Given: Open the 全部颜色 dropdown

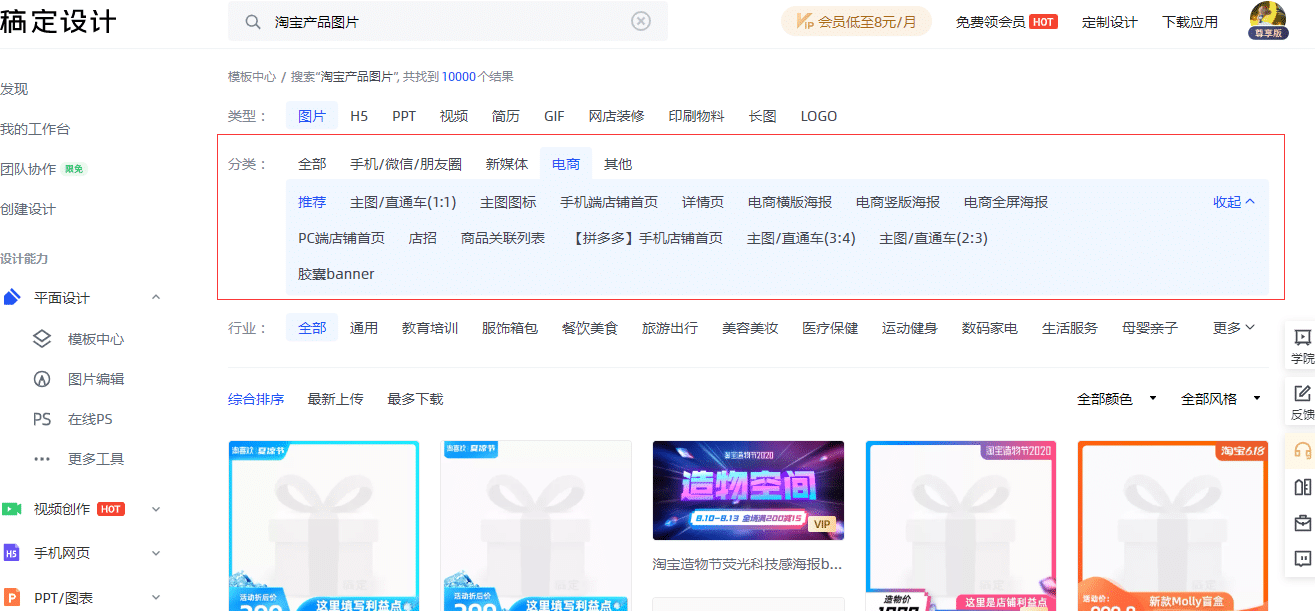Looking at the screenshot, I should 1116,399.
